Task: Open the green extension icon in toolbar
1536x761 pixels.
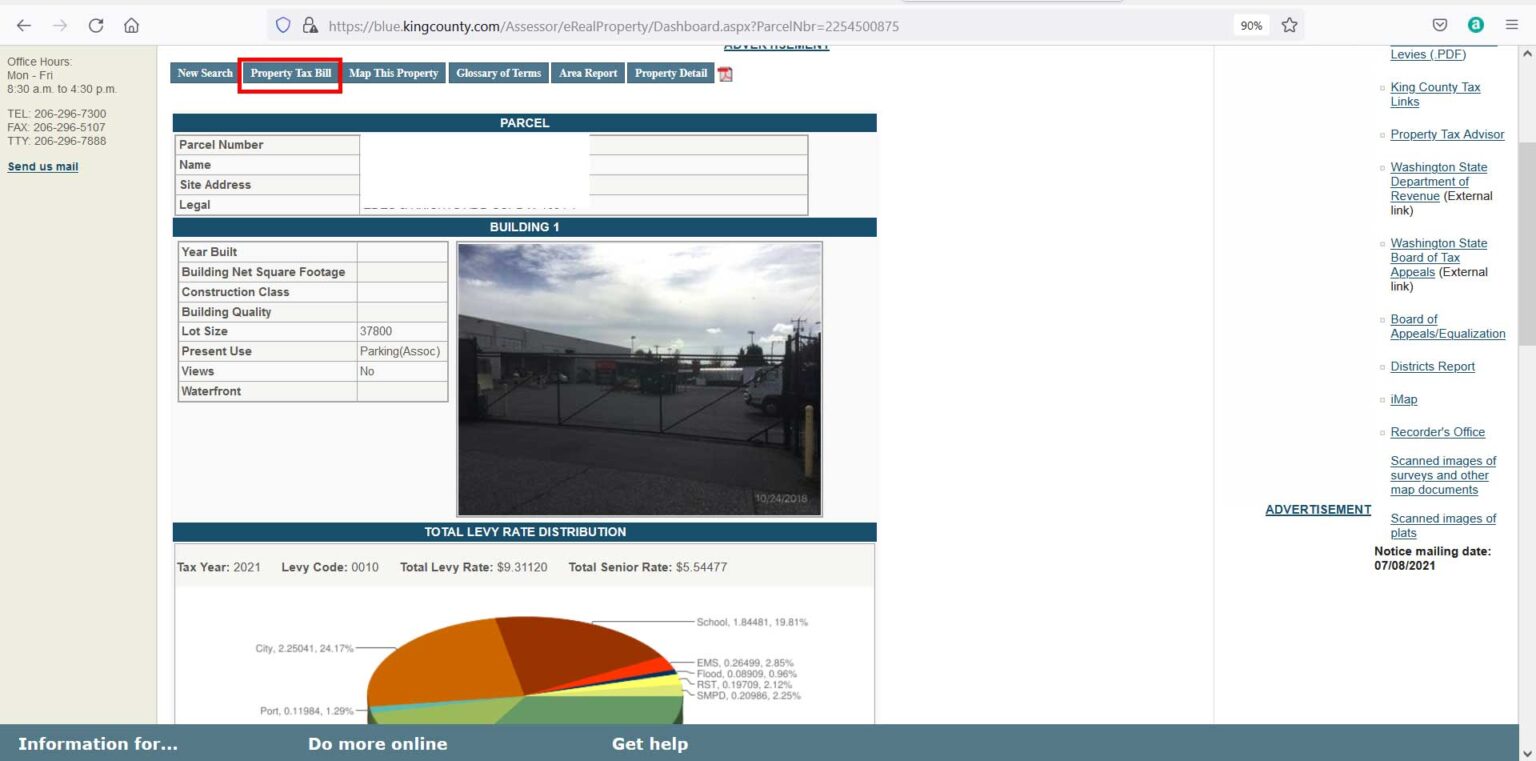Action: [1475, 26]
